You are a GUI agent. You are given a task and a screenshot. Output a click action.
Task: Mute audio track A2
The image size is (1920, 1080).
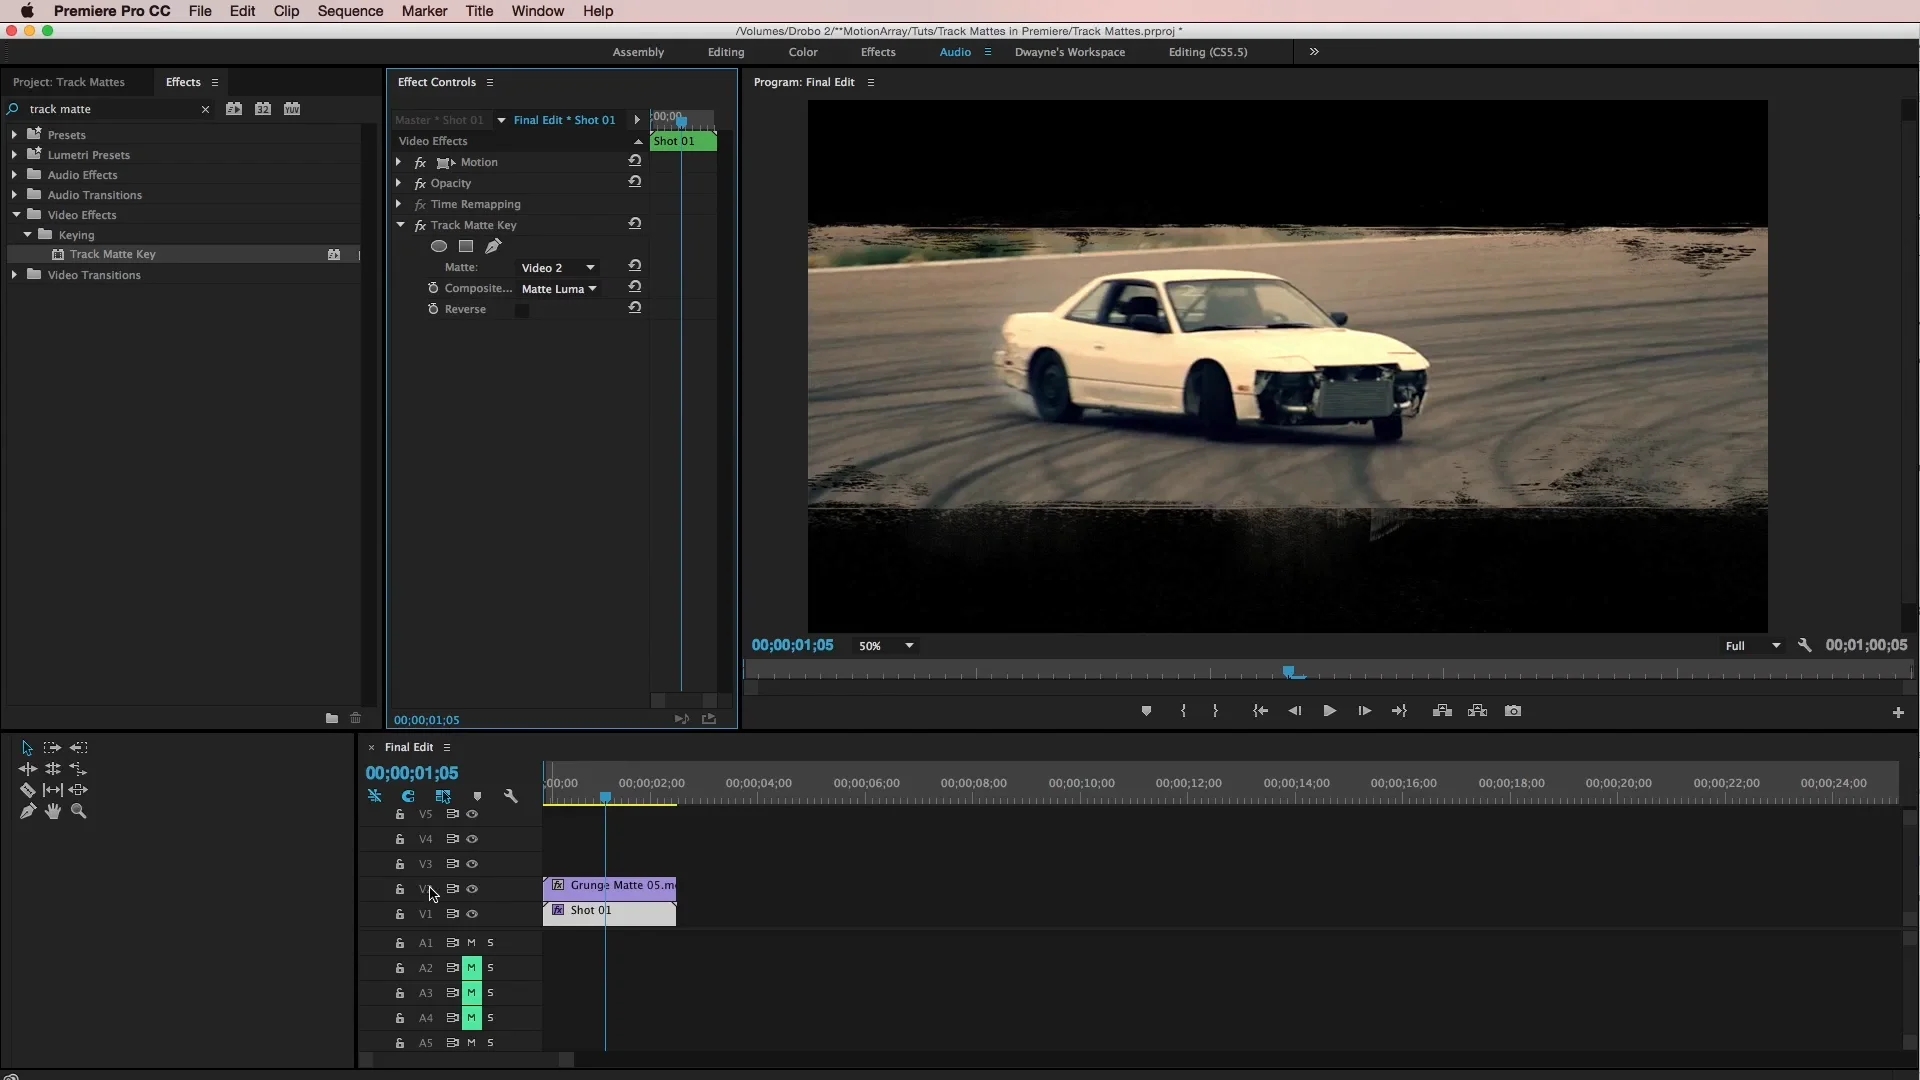coord(471,967)
